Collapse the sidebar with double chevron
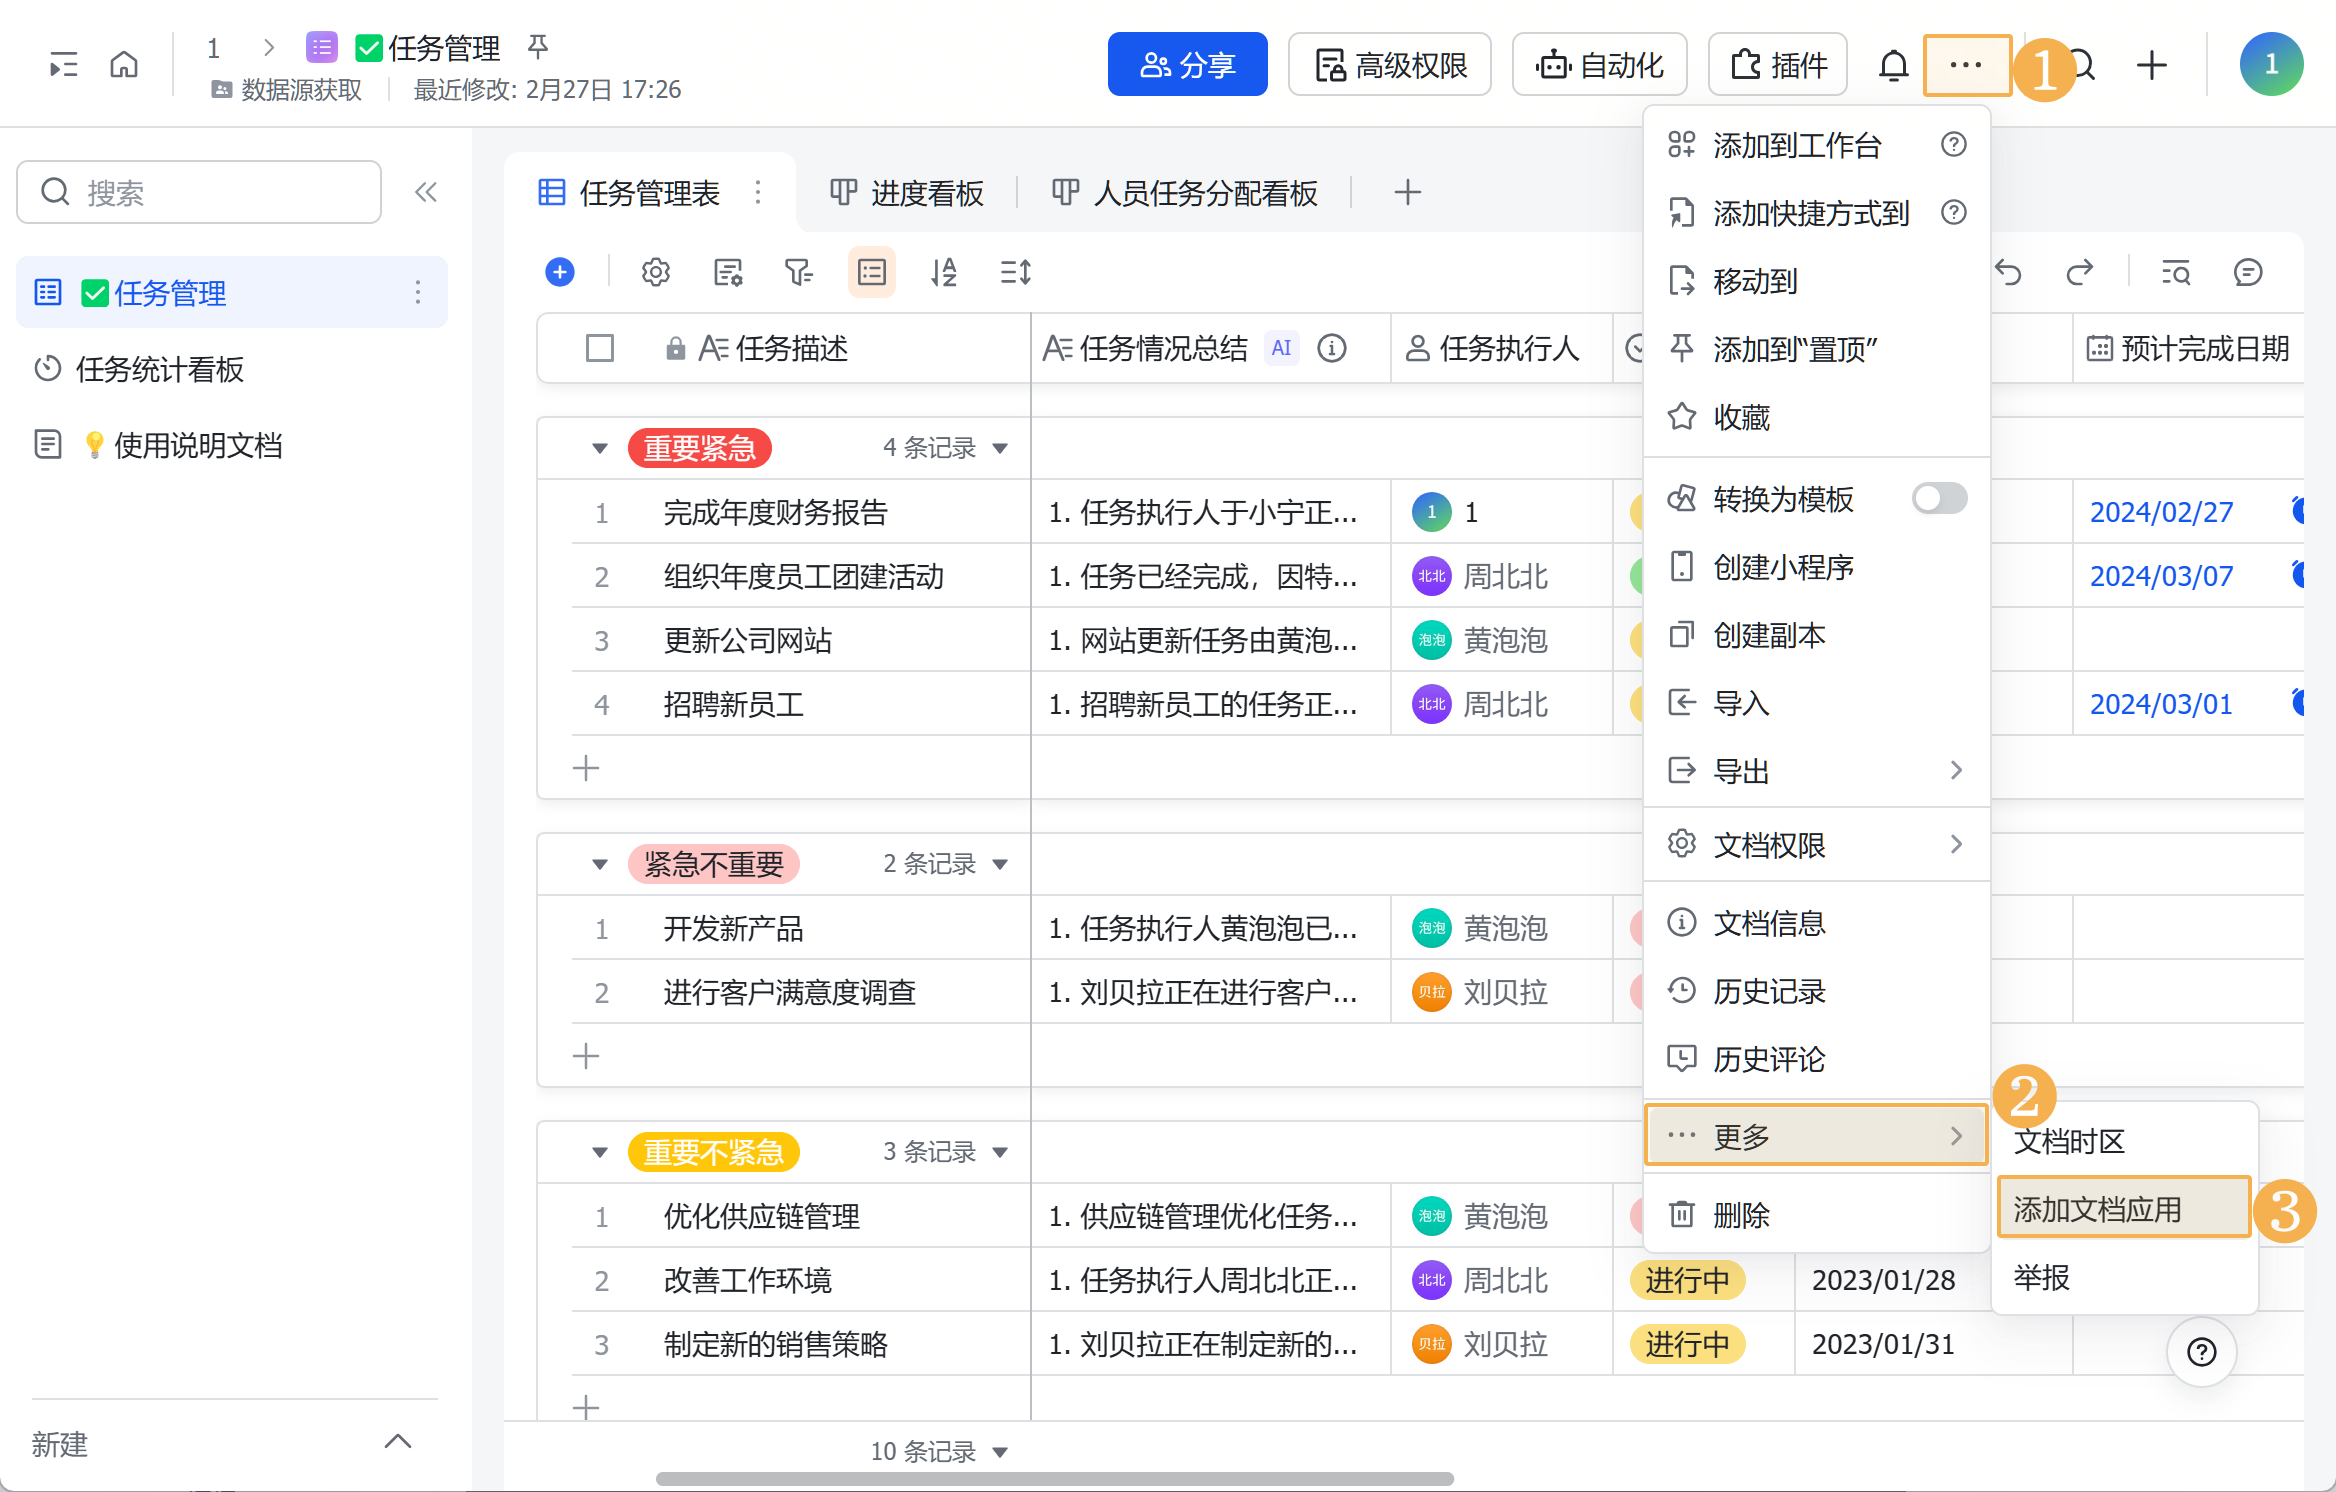2336x1492 pixels. click(426, 192)
